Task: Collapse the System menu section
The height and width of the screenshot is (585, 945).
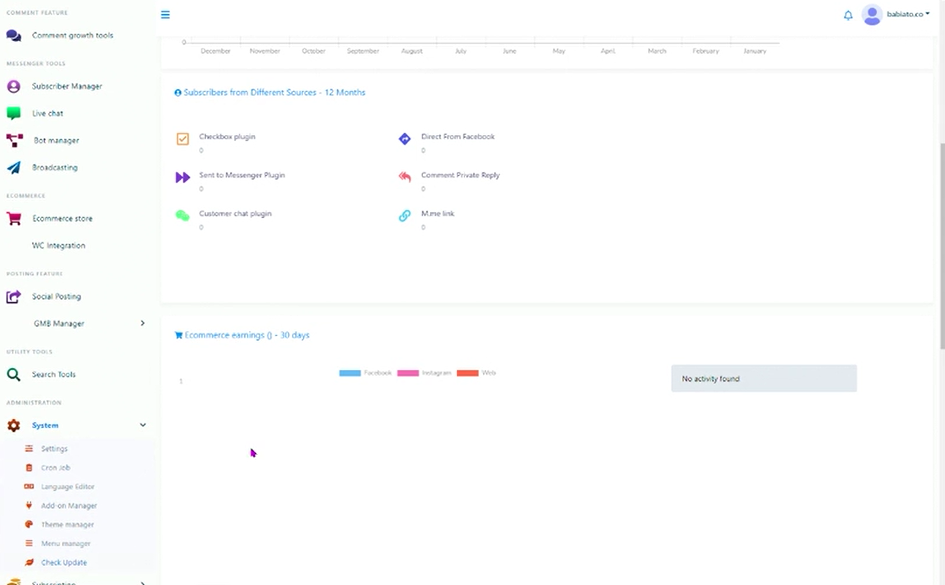Action: [x=142, y=426]
